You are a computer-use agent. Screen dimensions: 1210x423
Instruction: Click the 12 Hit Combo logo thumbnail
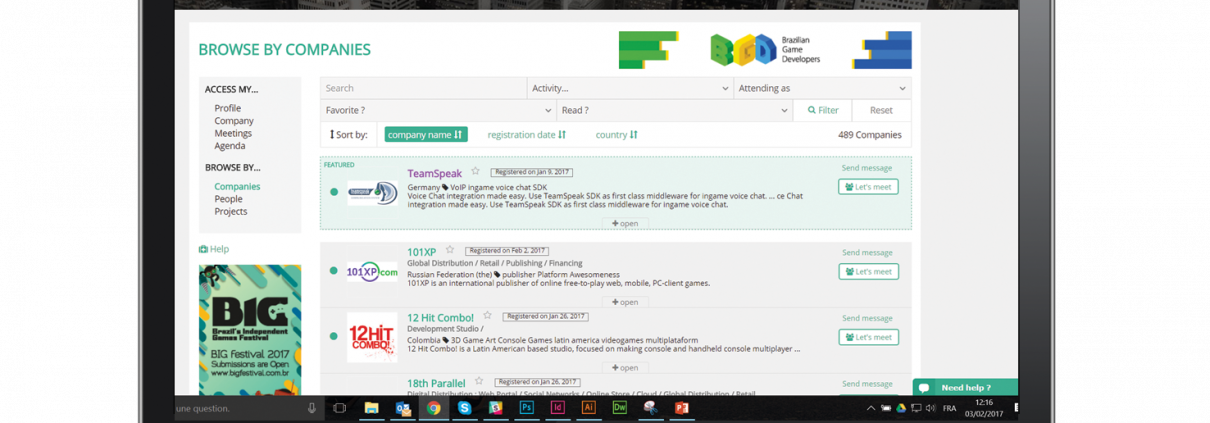[x=372, y=337]
